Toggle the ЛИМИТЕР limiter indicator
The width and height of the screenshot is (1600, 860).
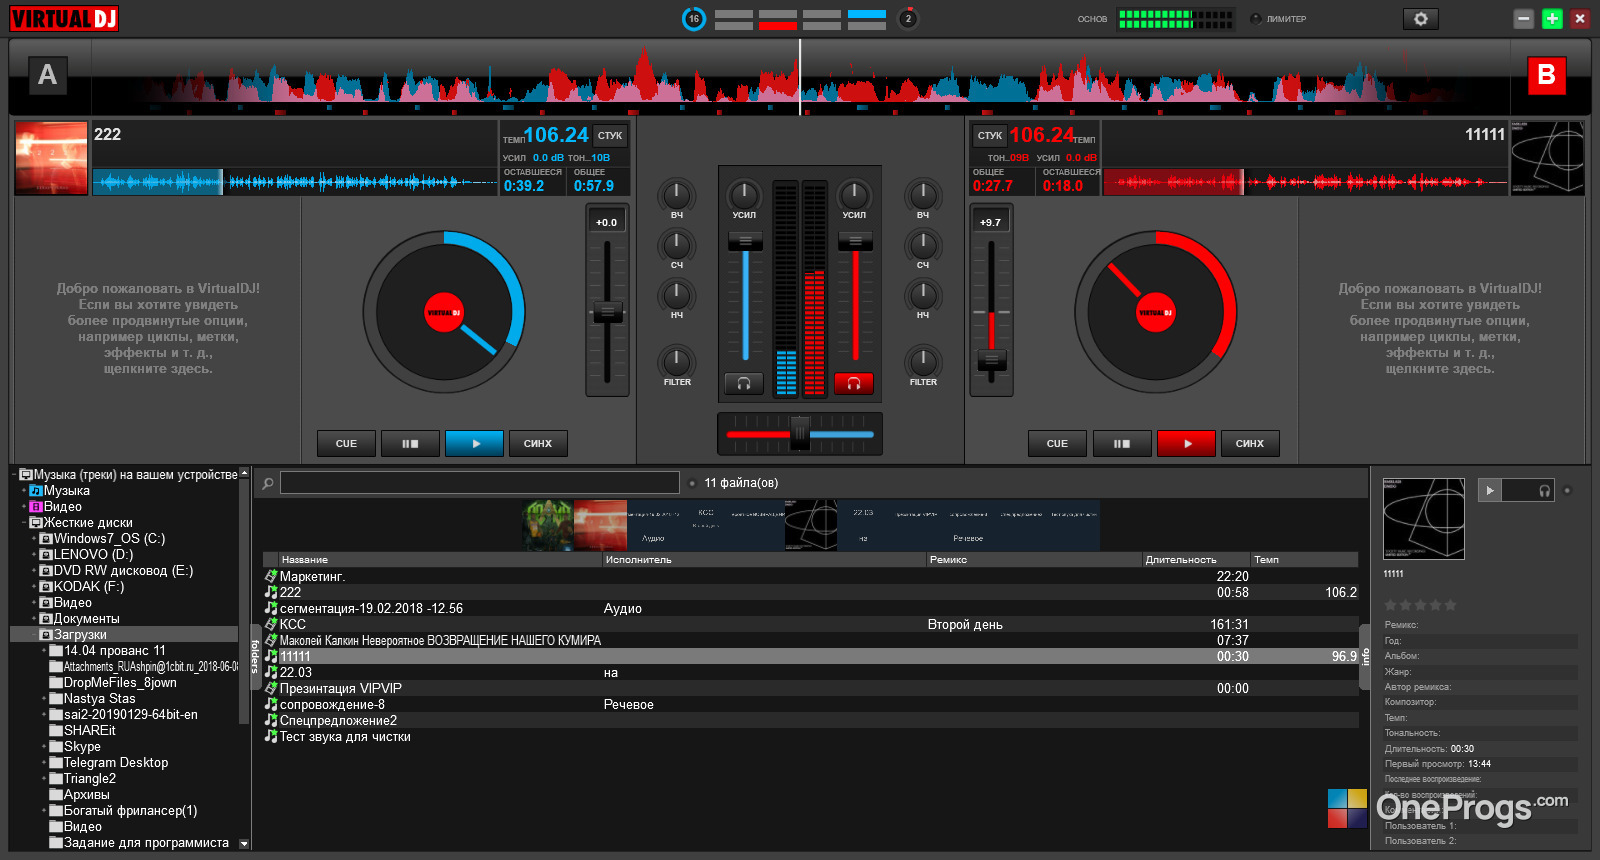pos(1256,19)
